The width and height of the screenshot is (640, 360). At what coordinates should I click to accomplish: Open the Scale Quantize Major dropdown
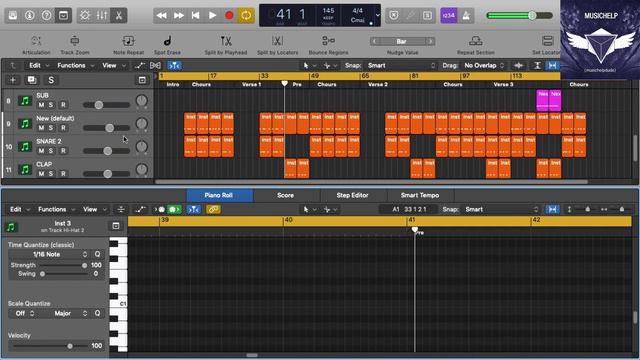[x=65, y=313]
